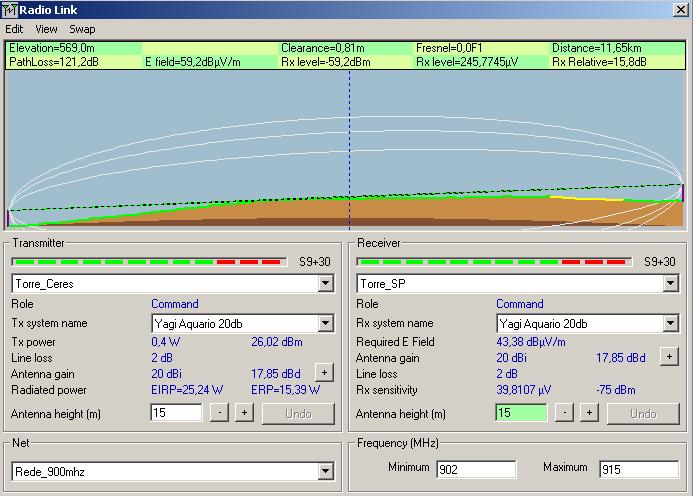This screenshot has width=693, height=496.
Task: Expand the Torre_Ceres transmitter dropdown
Action: tap(325, 284)
